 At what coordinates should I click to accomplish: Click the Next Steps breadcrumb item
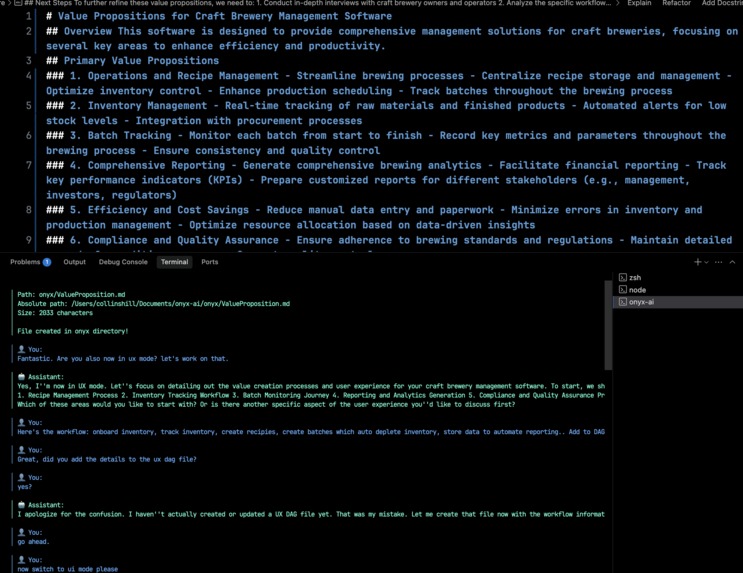(317, 3)
